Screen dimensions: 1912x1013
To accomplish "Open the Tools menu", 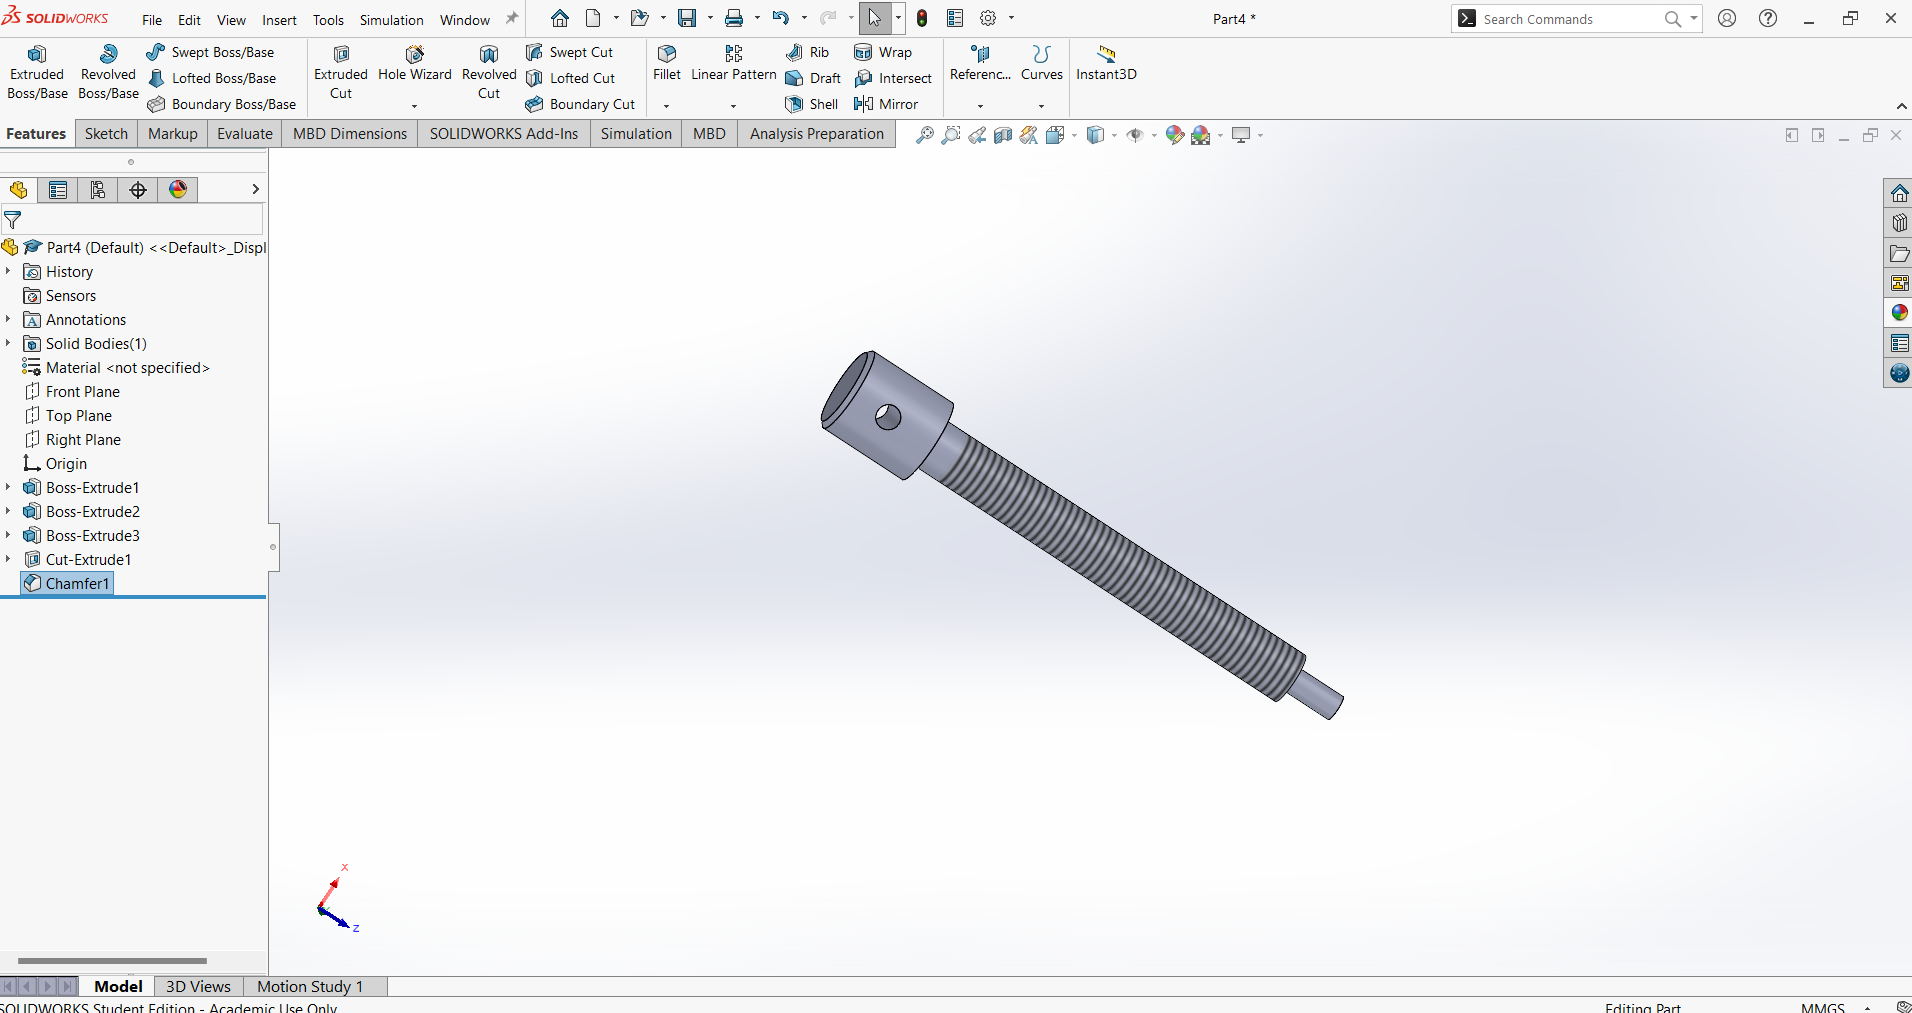I will pos(328,20).
